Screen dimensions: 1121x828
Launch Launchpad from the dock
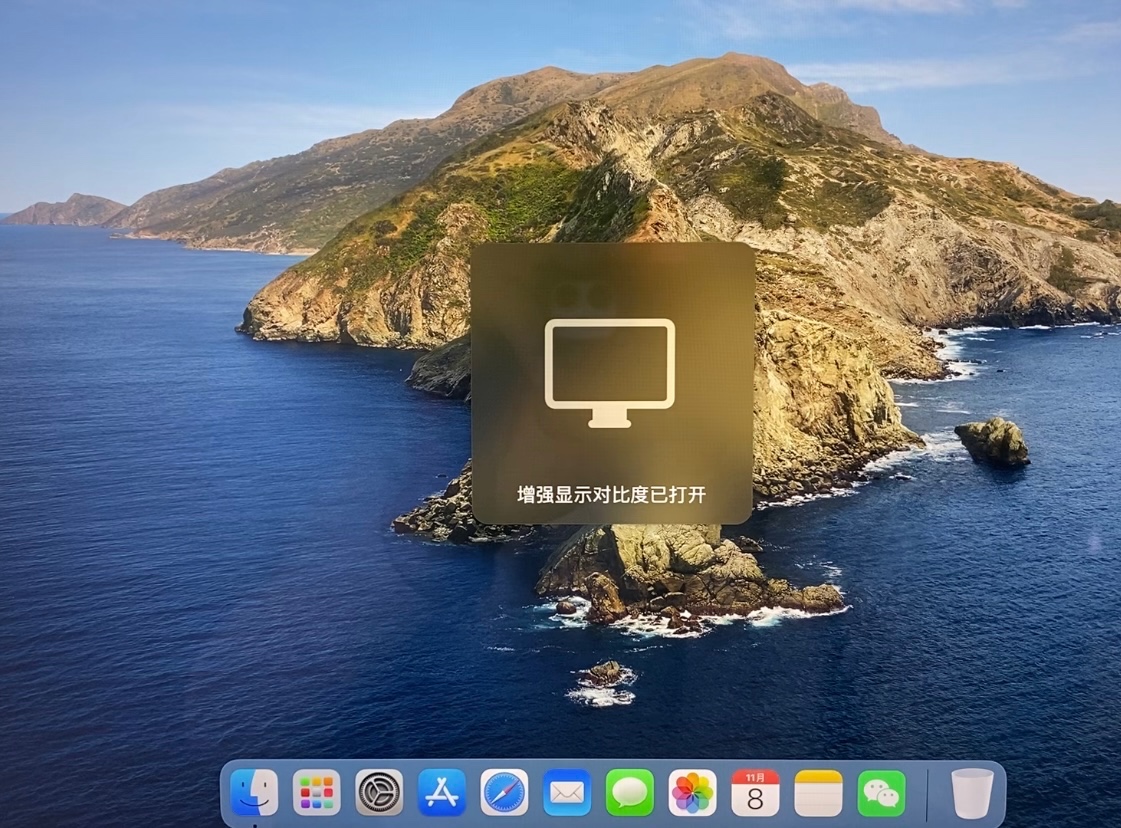317,793
